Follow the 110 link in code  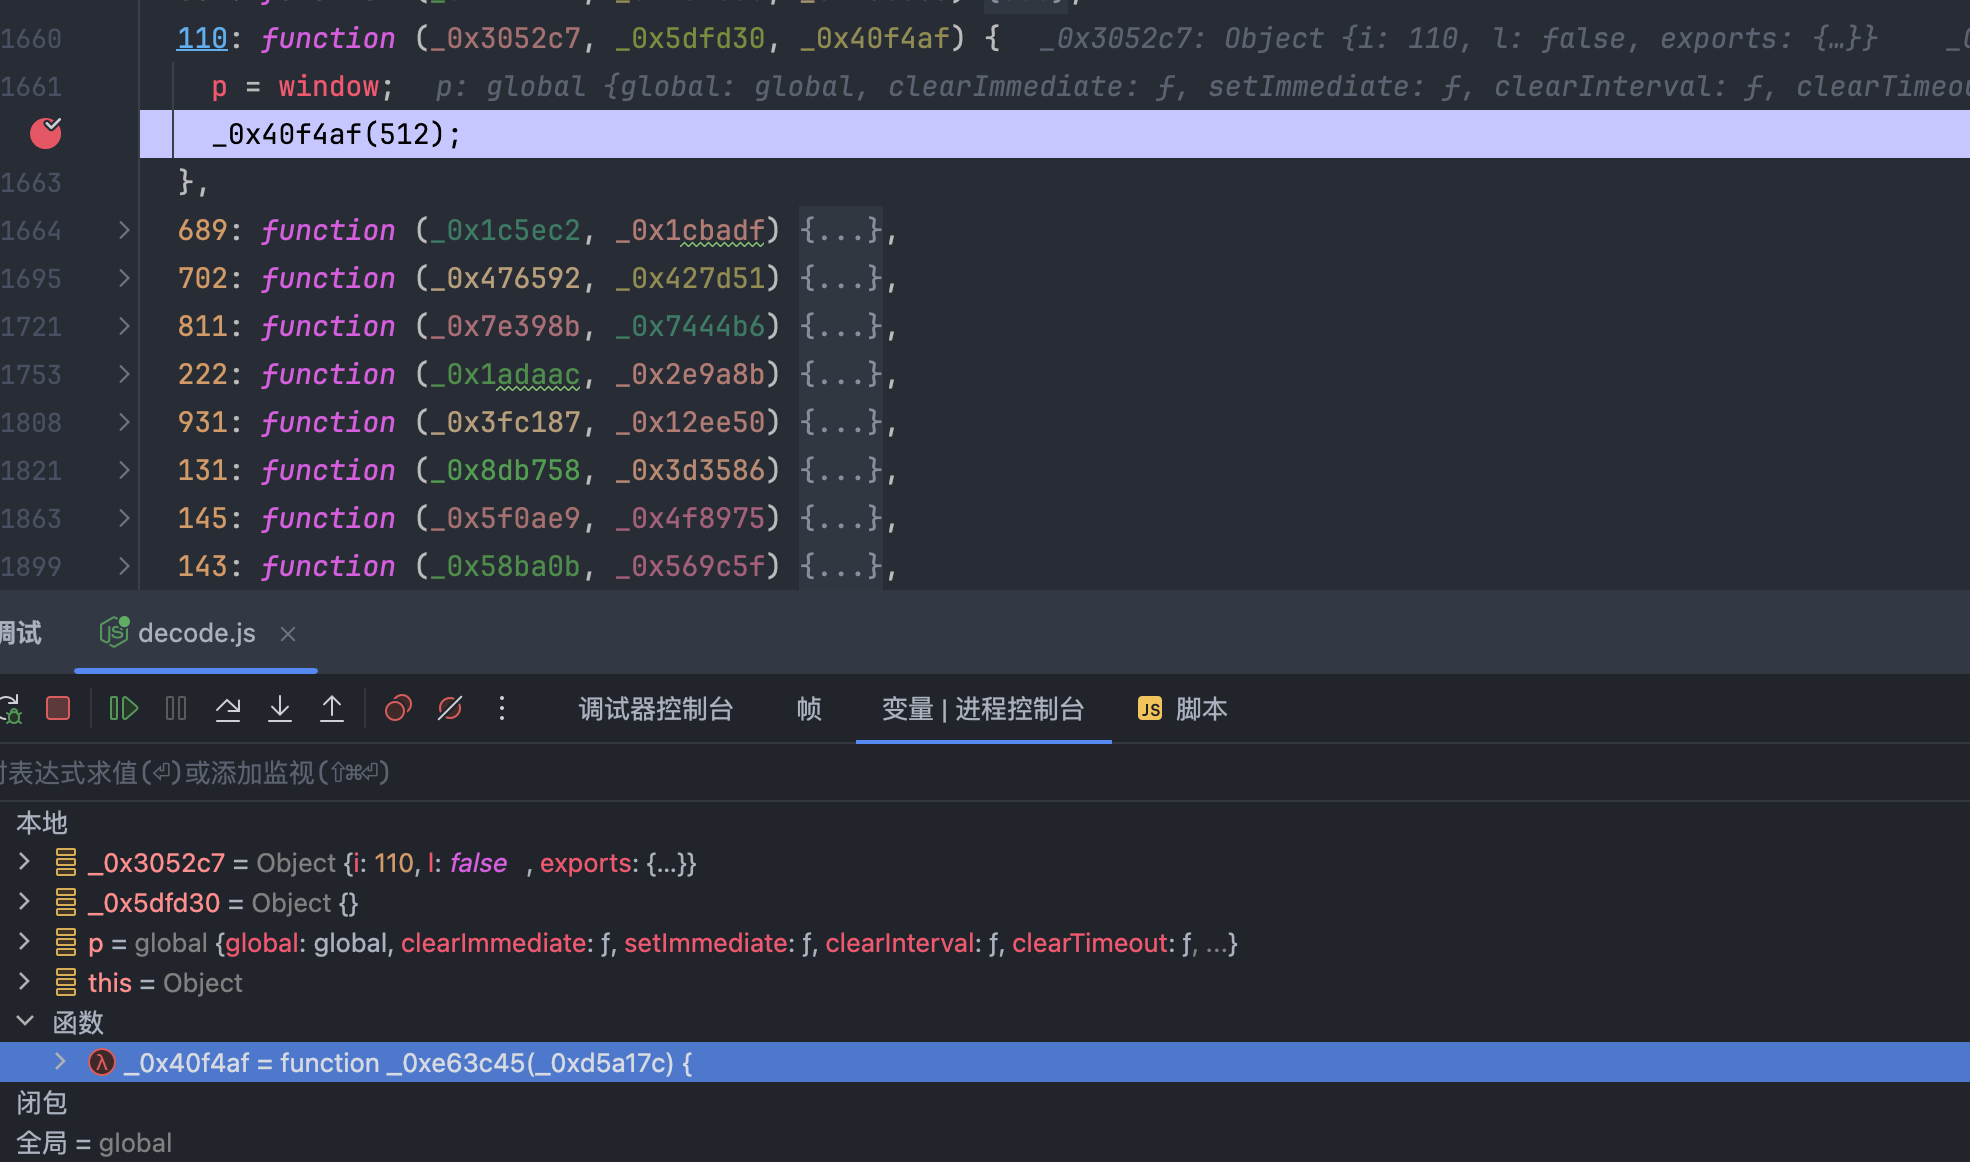pyautogui.click(x=202, y=38)
